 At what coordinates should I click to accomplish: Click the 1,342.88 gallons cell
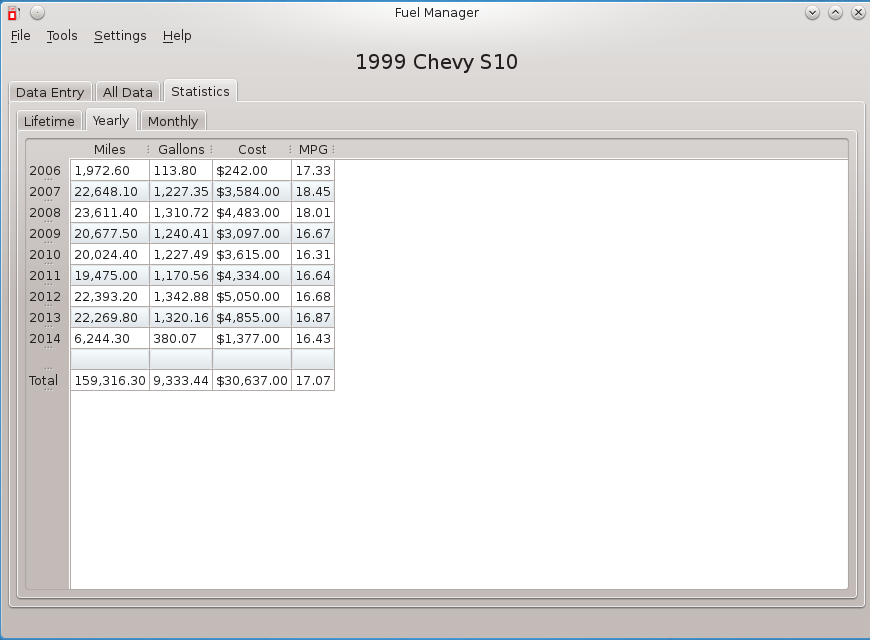coord(181,297)
